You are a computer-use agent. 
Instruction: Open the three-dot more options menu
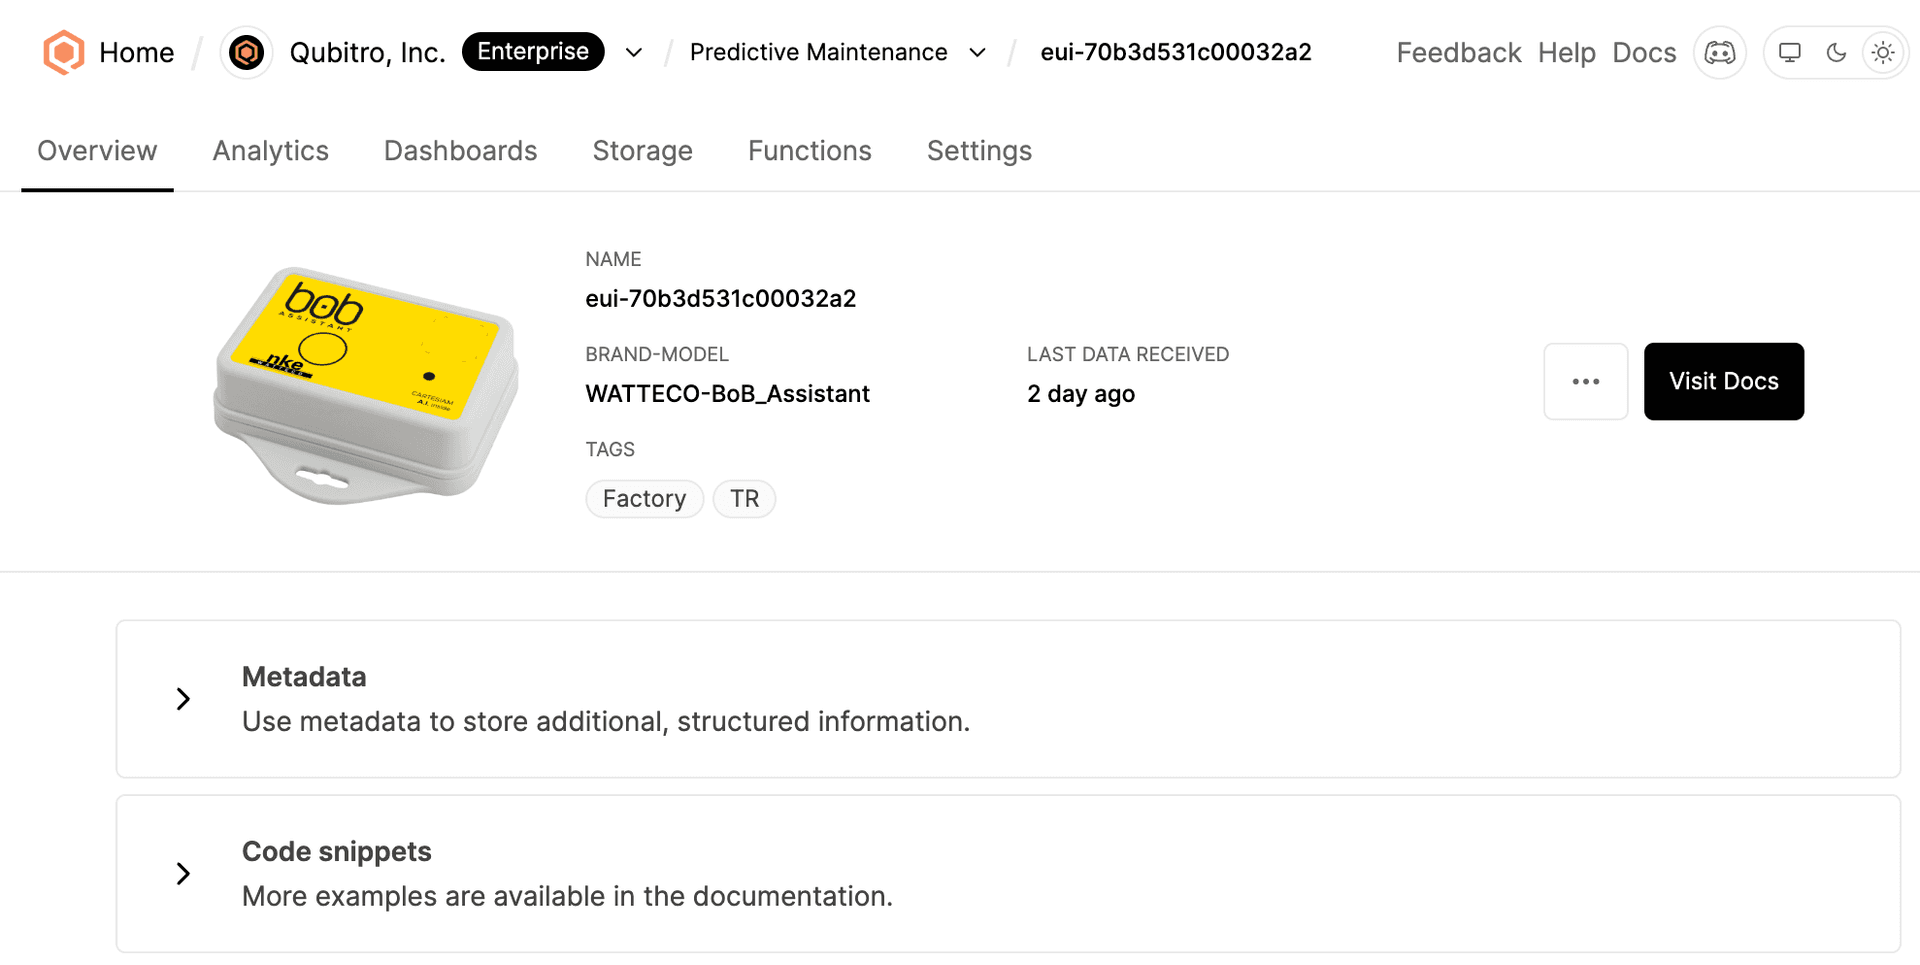pyautogui.click(x=1585, y=381)
